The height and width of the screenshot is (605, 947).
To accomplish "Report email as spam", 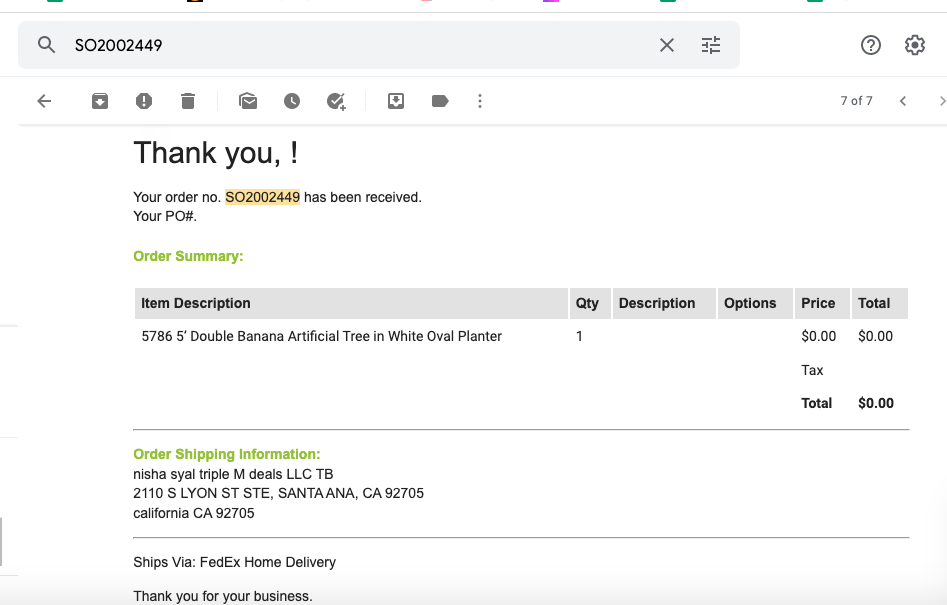I will click(x=144, y=101).
